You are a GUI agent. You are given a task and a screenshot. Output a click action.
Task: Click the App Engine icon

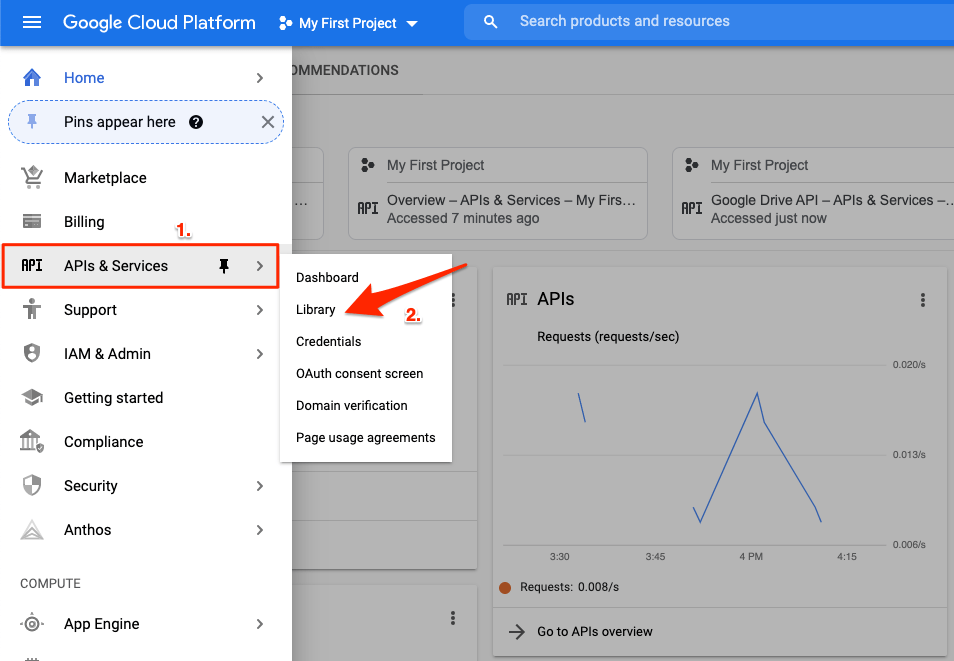32,623
